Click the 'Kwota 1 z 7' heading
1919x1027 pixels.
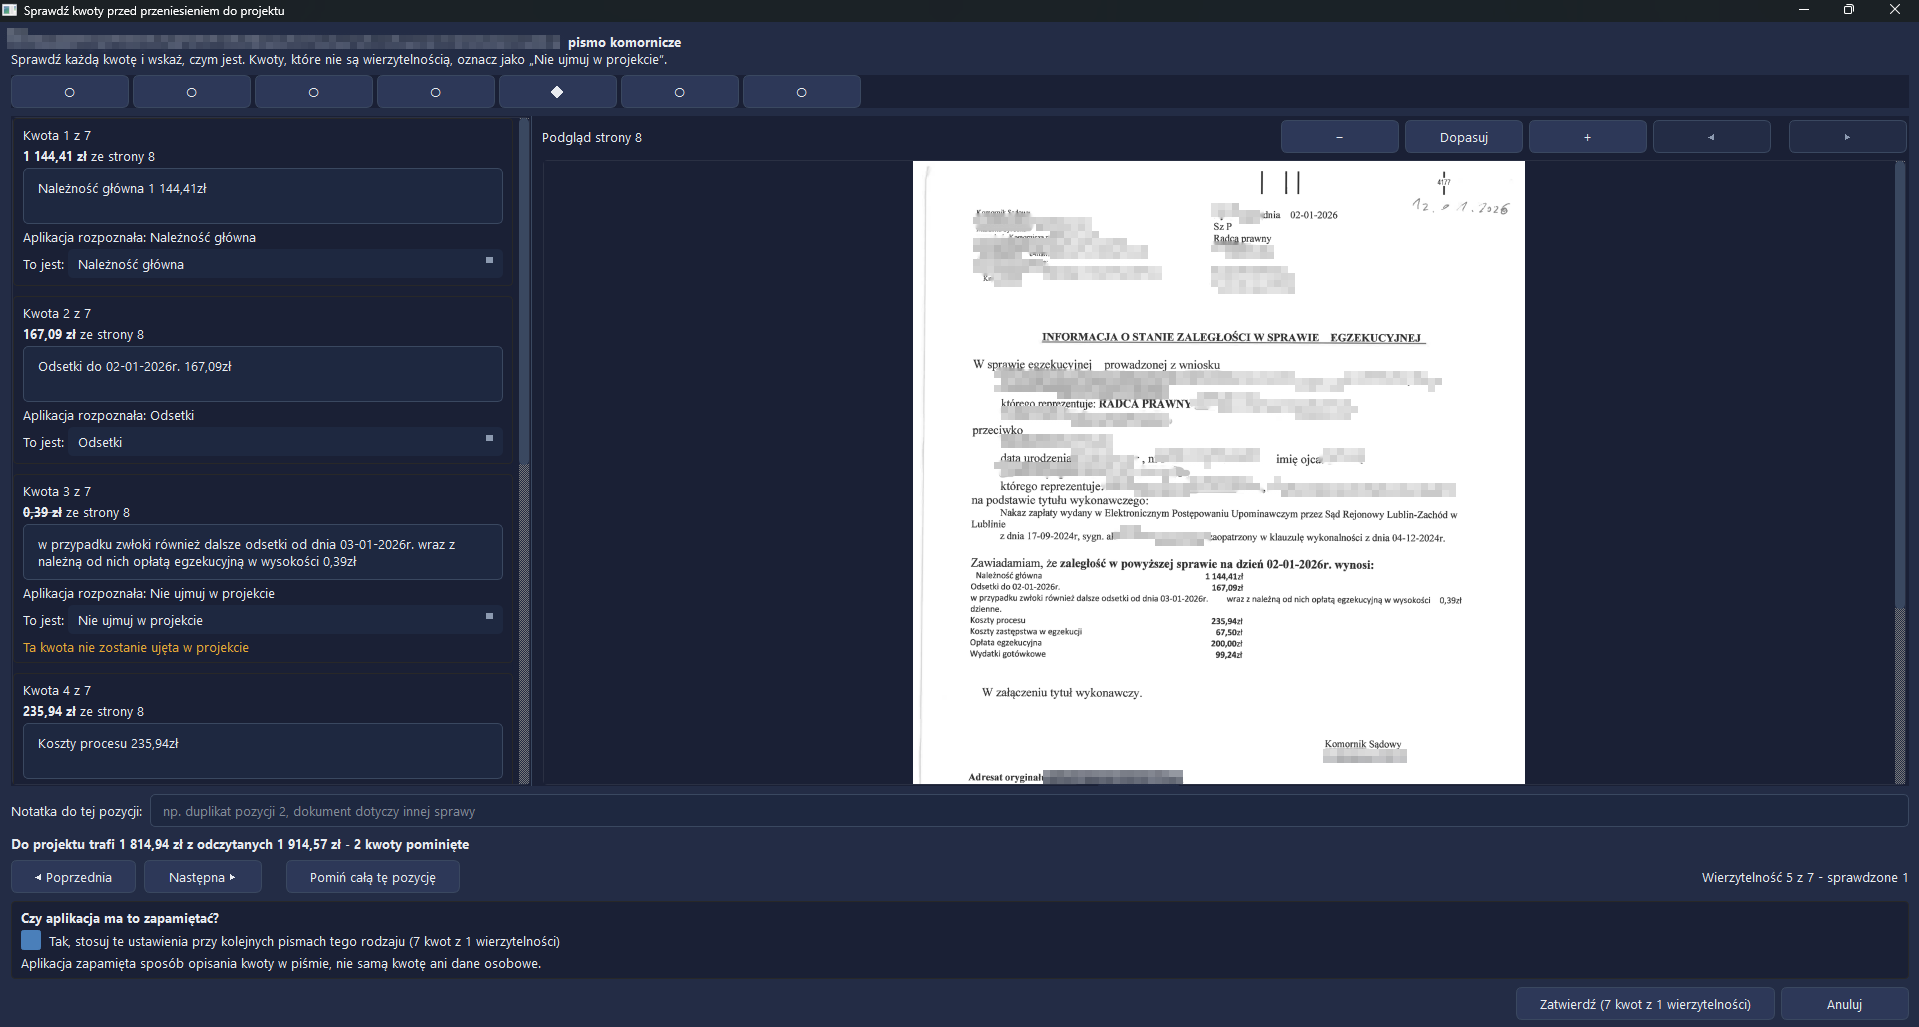pyautogui.click(x=57, y=135)
